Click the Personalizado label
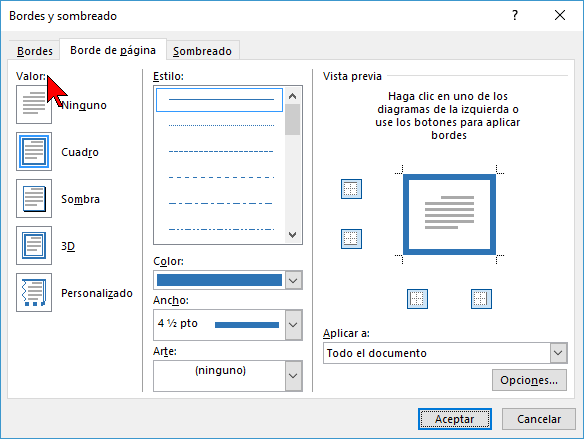The height and width of the screenshot is (439, 584). [97, 293]
